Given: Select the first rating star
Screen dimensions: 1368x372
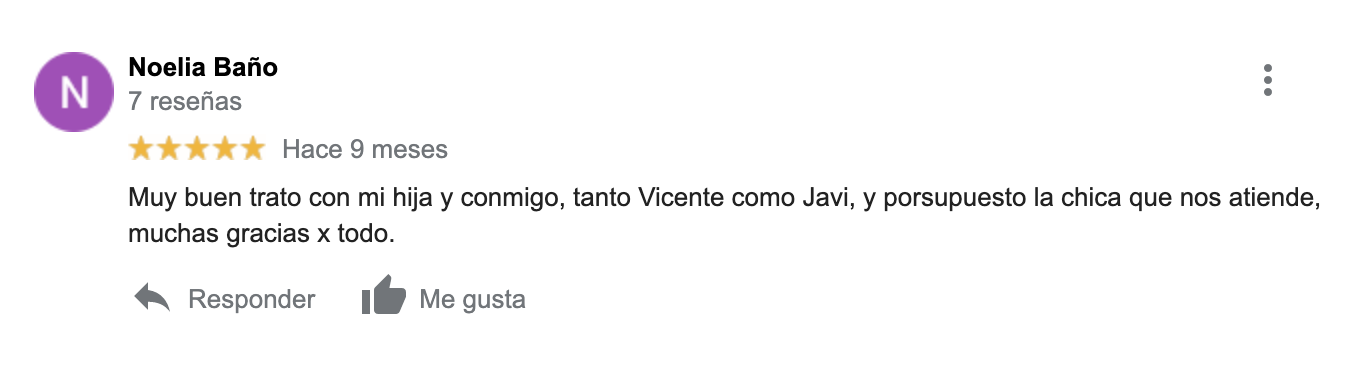Looking at the screenshot, I should [x=141, y=149].
